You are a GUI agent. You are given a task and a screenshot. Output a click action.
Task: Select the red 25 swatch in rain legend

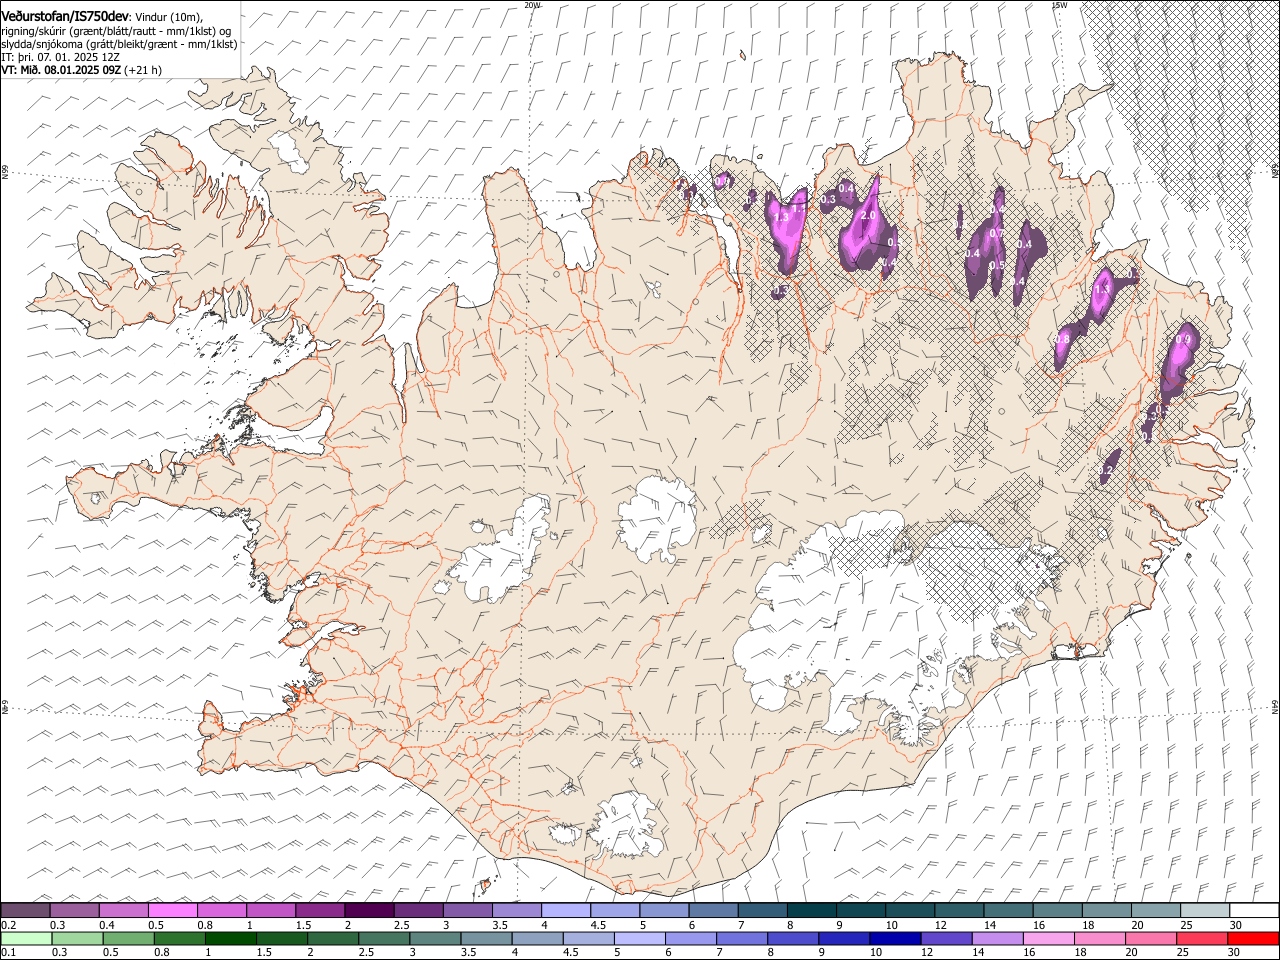tap(1201, 938)
